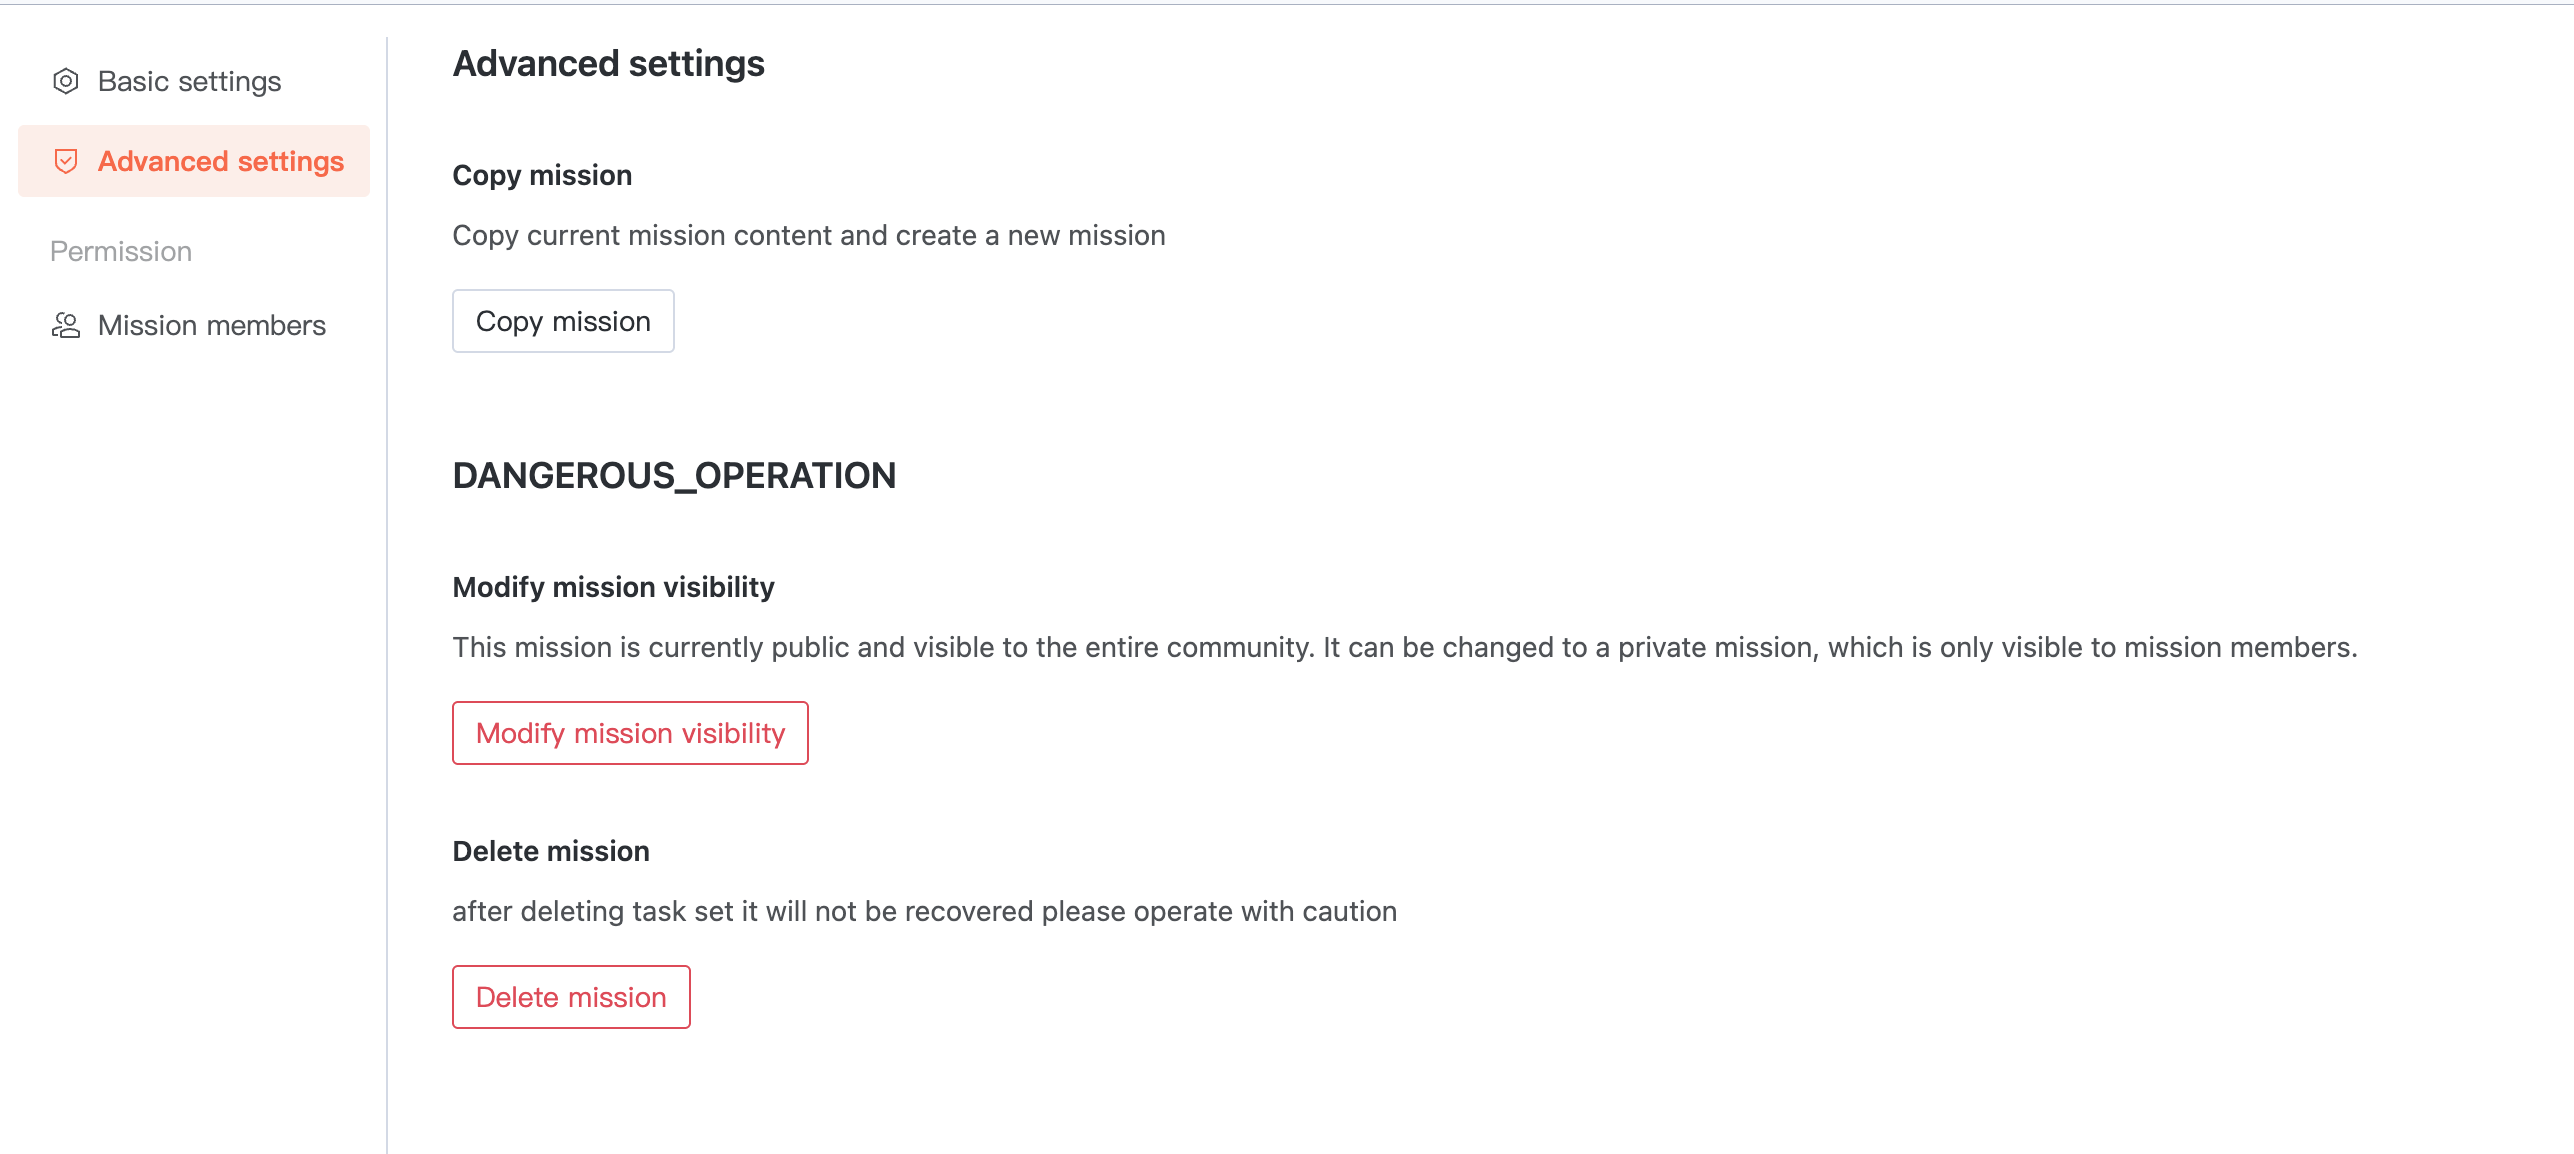2574x1154 pixels.
Task: Click the sentence saying mission is currently public
Action: coord(882,647)
